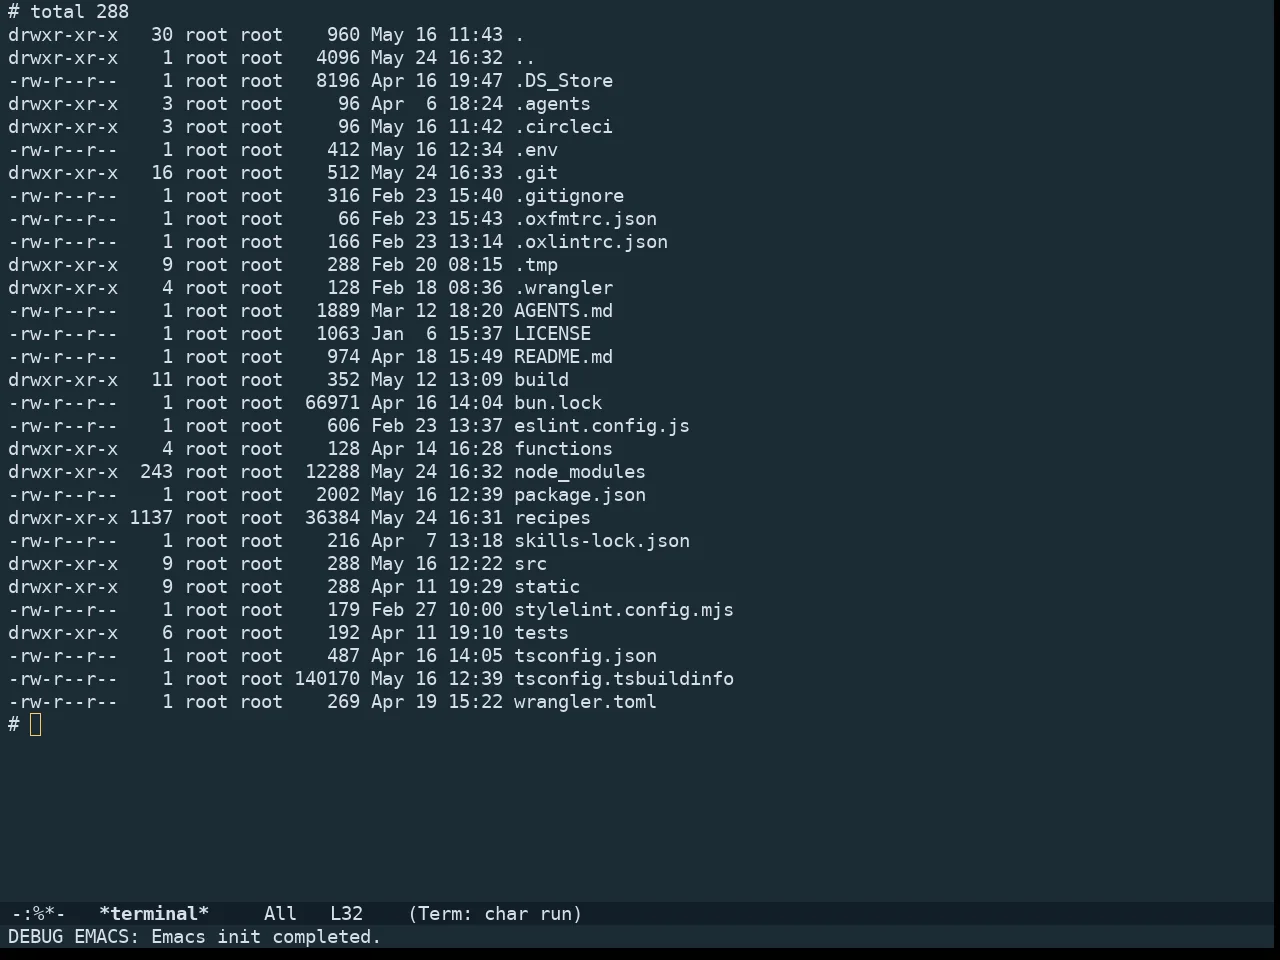Image resolution: width=1280 pixels, height=960 pixels.
Task: Click the '..' parent directory entry
Action: (525, 58)
